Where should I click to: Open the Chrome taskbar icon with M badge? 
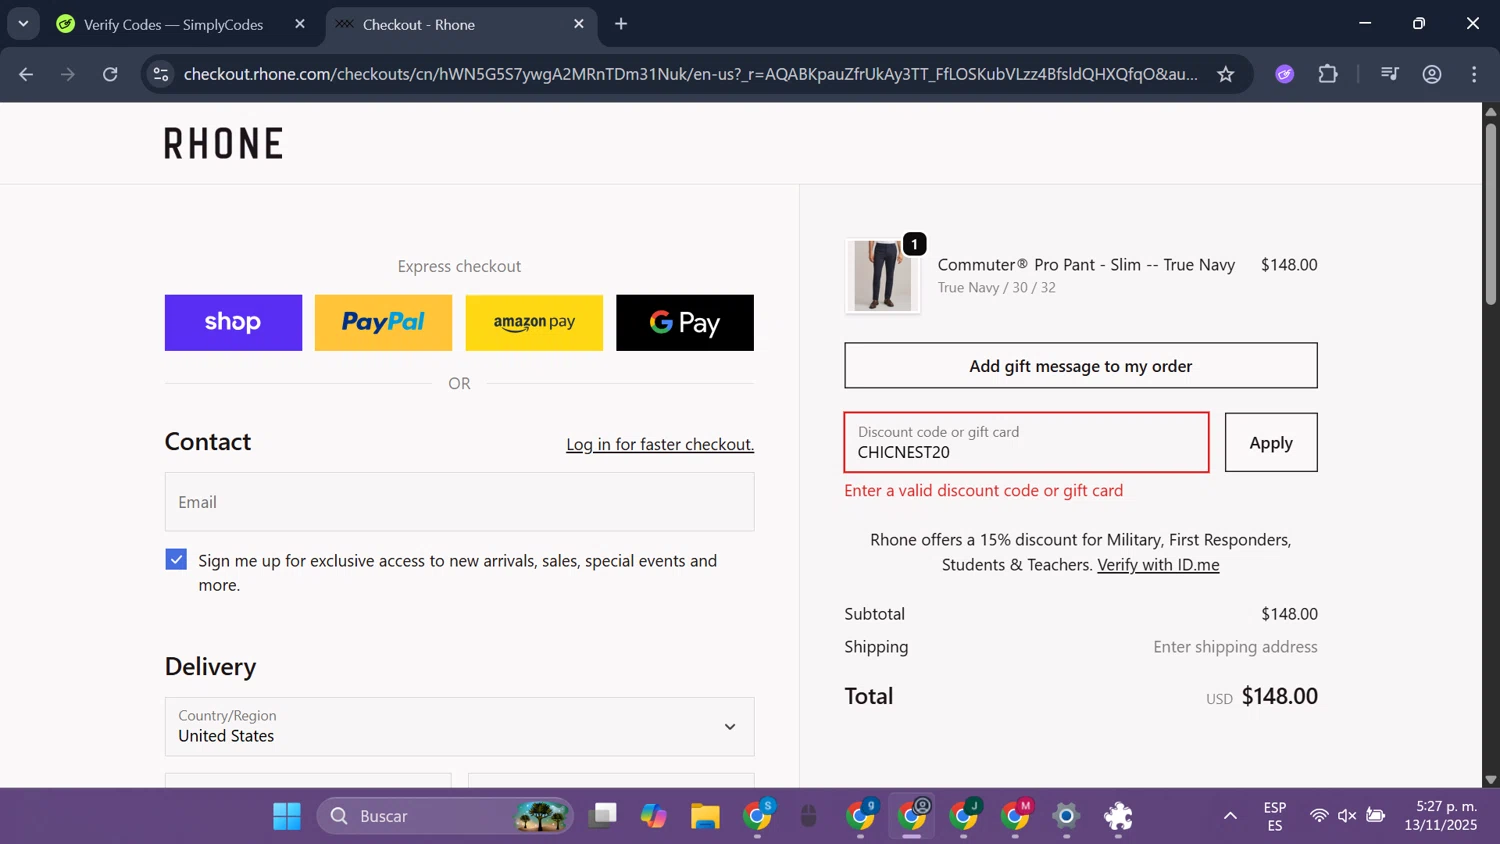point(1015,817)
